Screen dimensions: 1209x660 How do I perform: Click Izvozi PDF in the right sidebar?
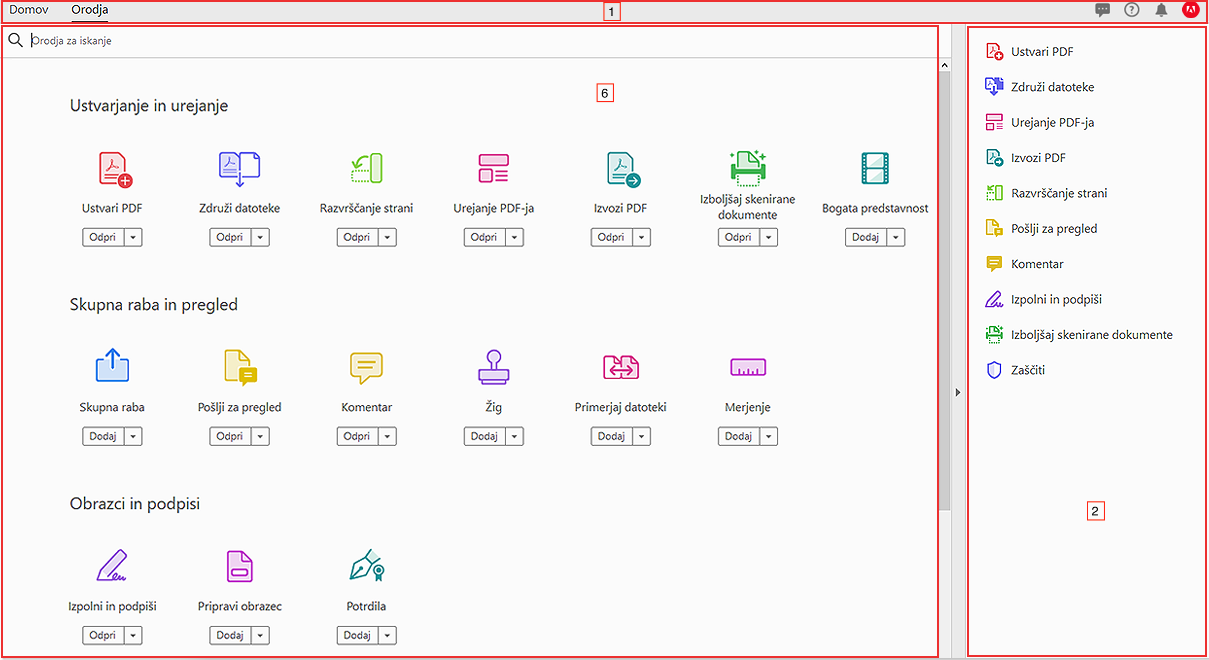[x=1025, y=158]
